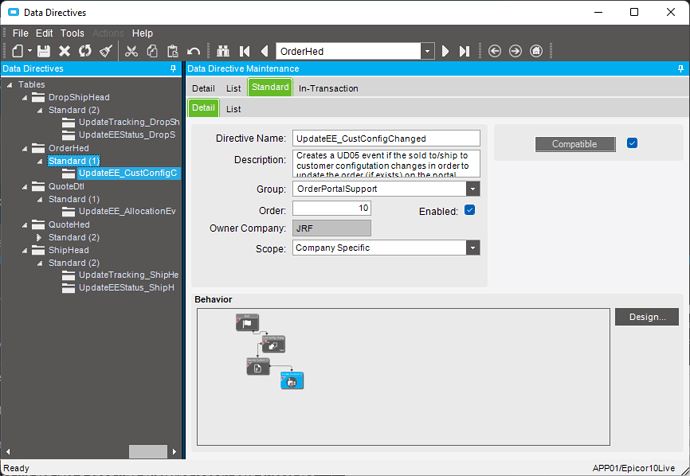Select the inner green Detail sub-tab
Image resolution: width=690 pixels, height=476 pixels.
pyautogui.click(x=203, y=108)
